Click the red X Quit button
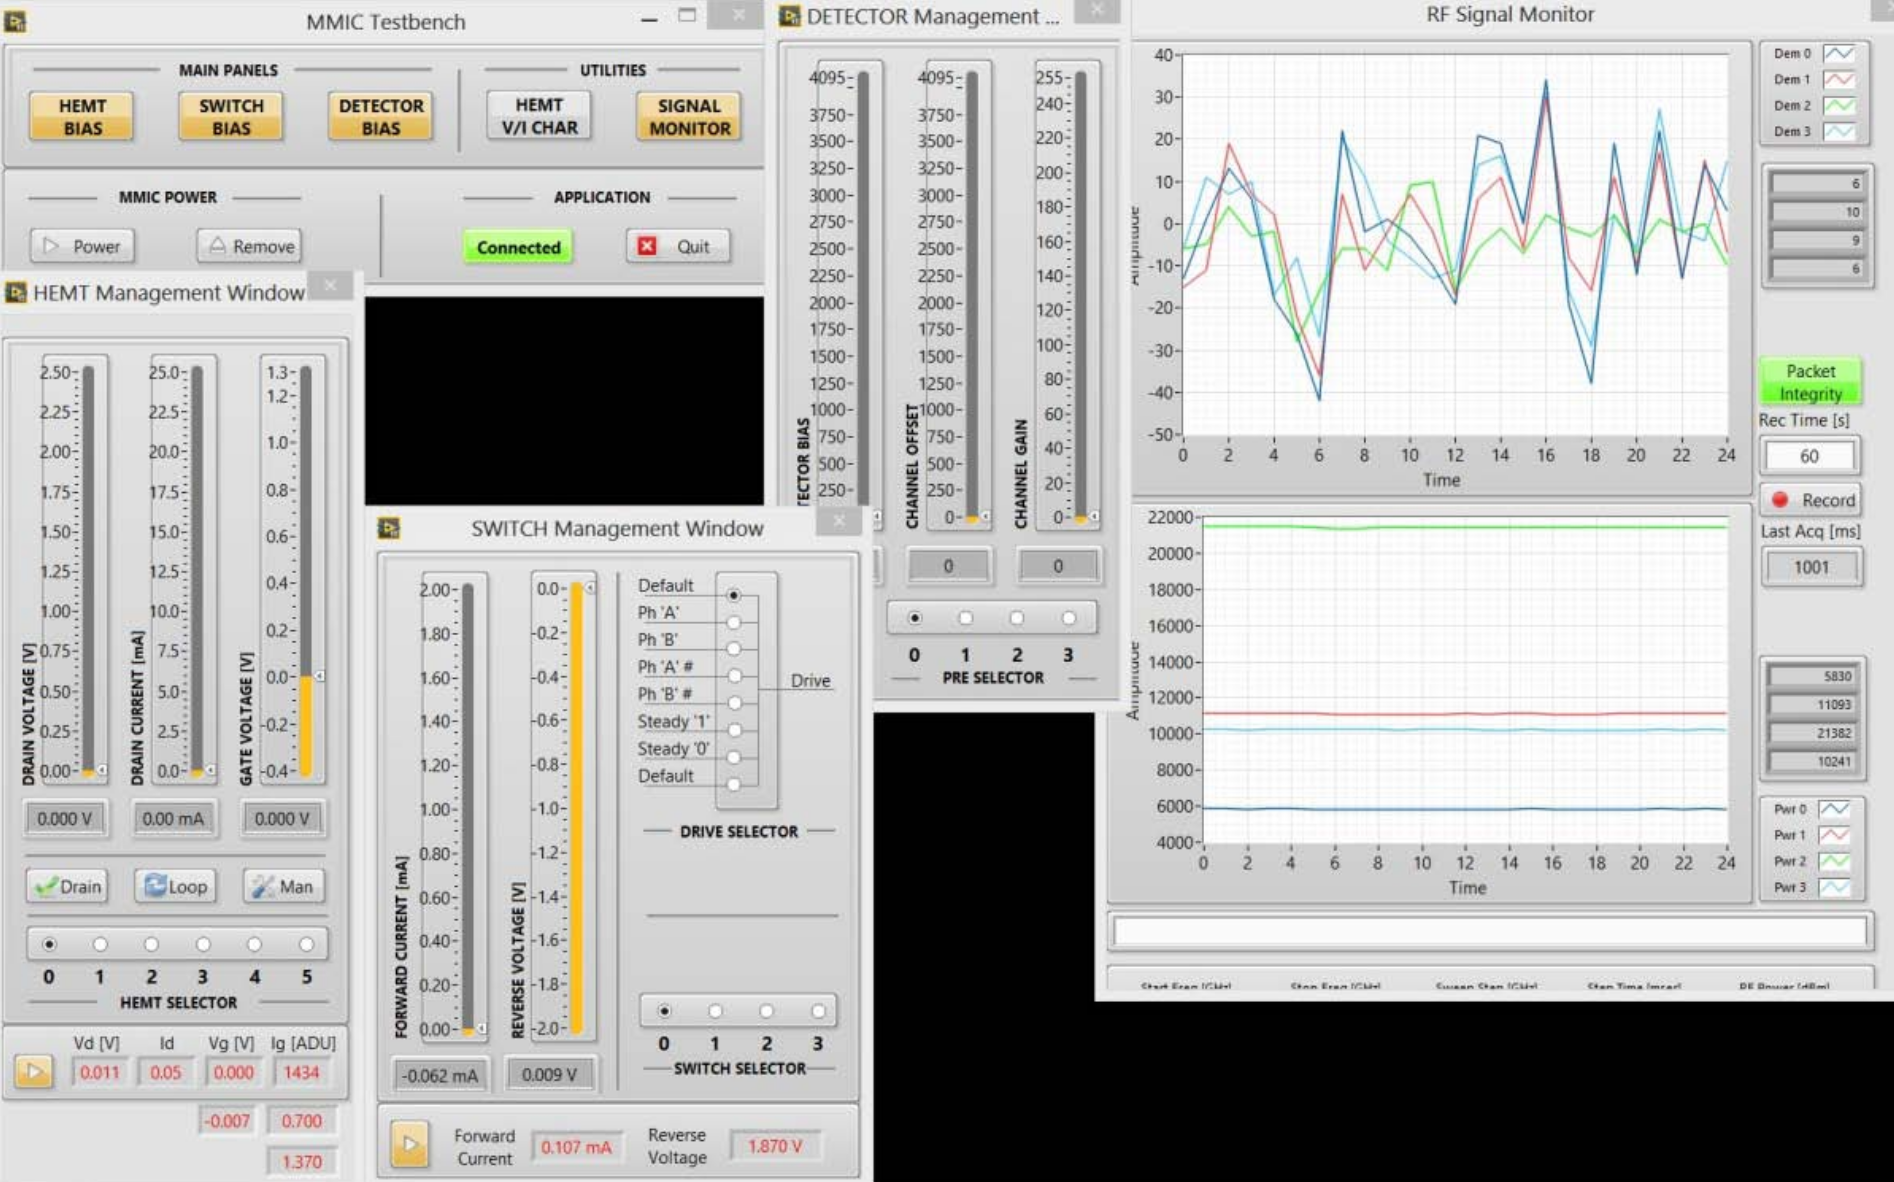Screen dimensions: 1894x1182 tap(677, 246)
